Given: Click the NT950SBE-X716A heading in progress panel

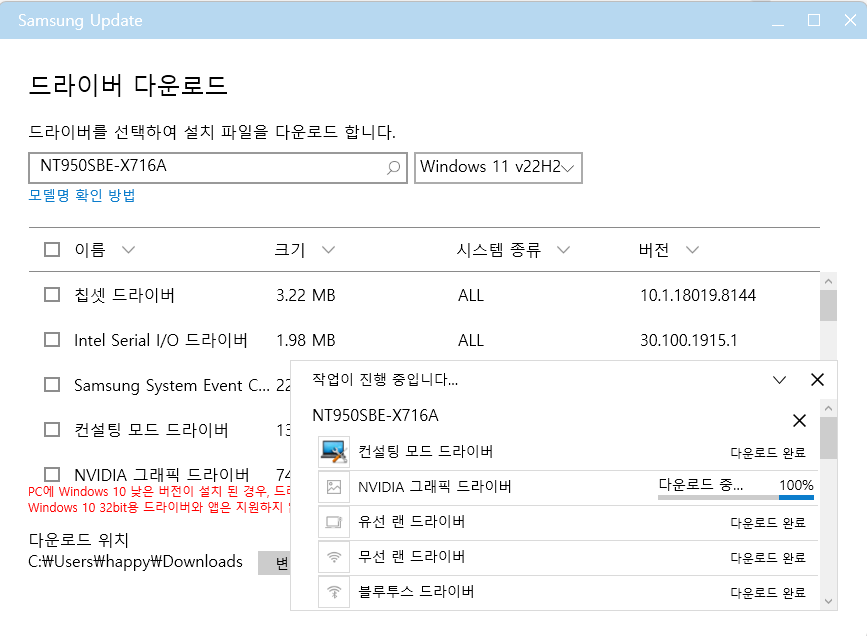Looking at the screenshot, I should 375,415.
